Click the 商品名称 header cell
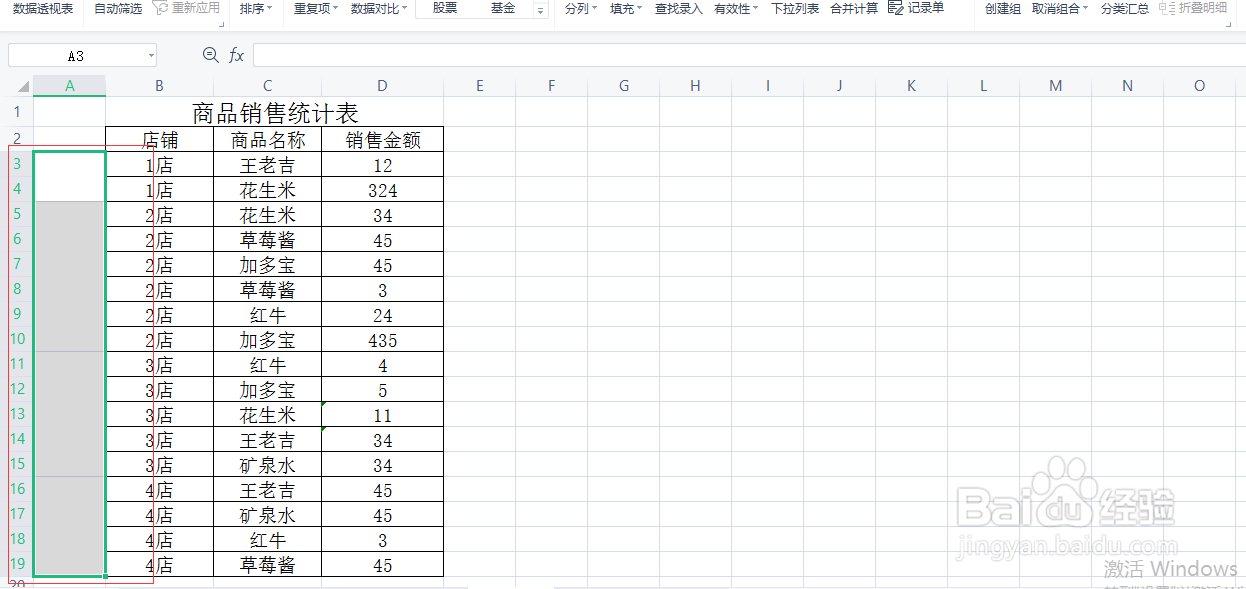1246x589 pixels. [268, 140]
